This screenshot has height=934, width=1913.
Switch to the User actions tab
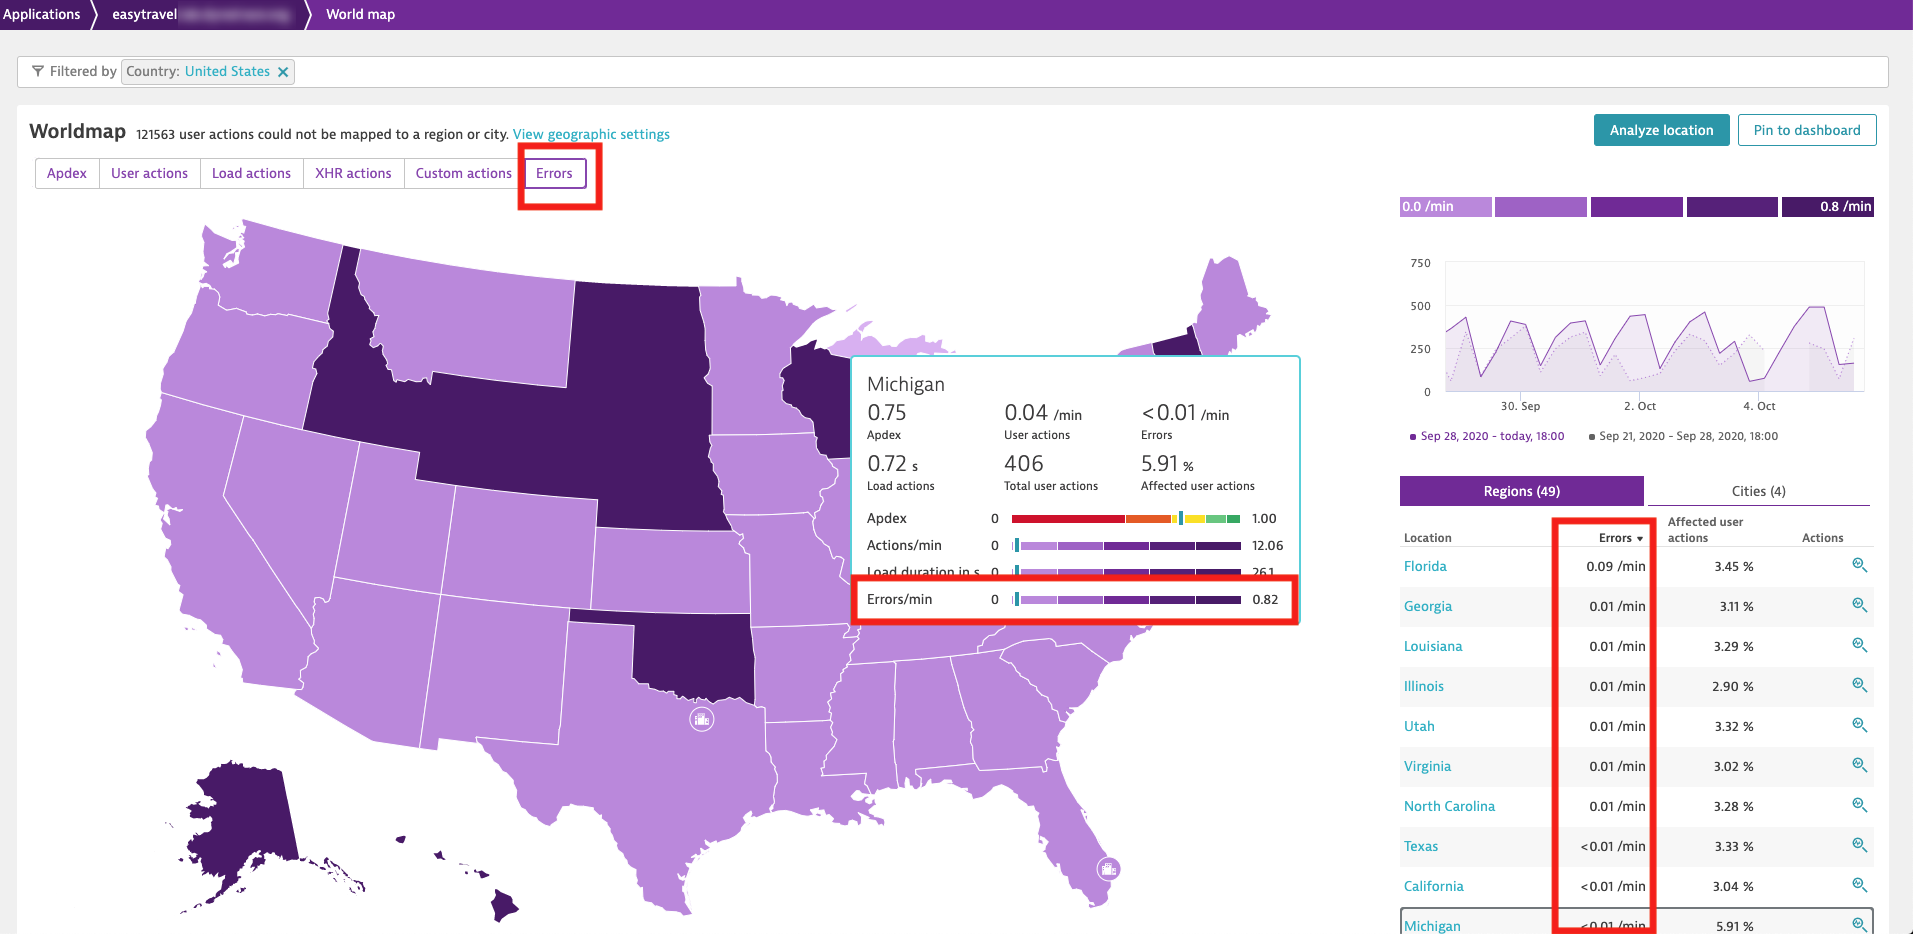point(149,173)
